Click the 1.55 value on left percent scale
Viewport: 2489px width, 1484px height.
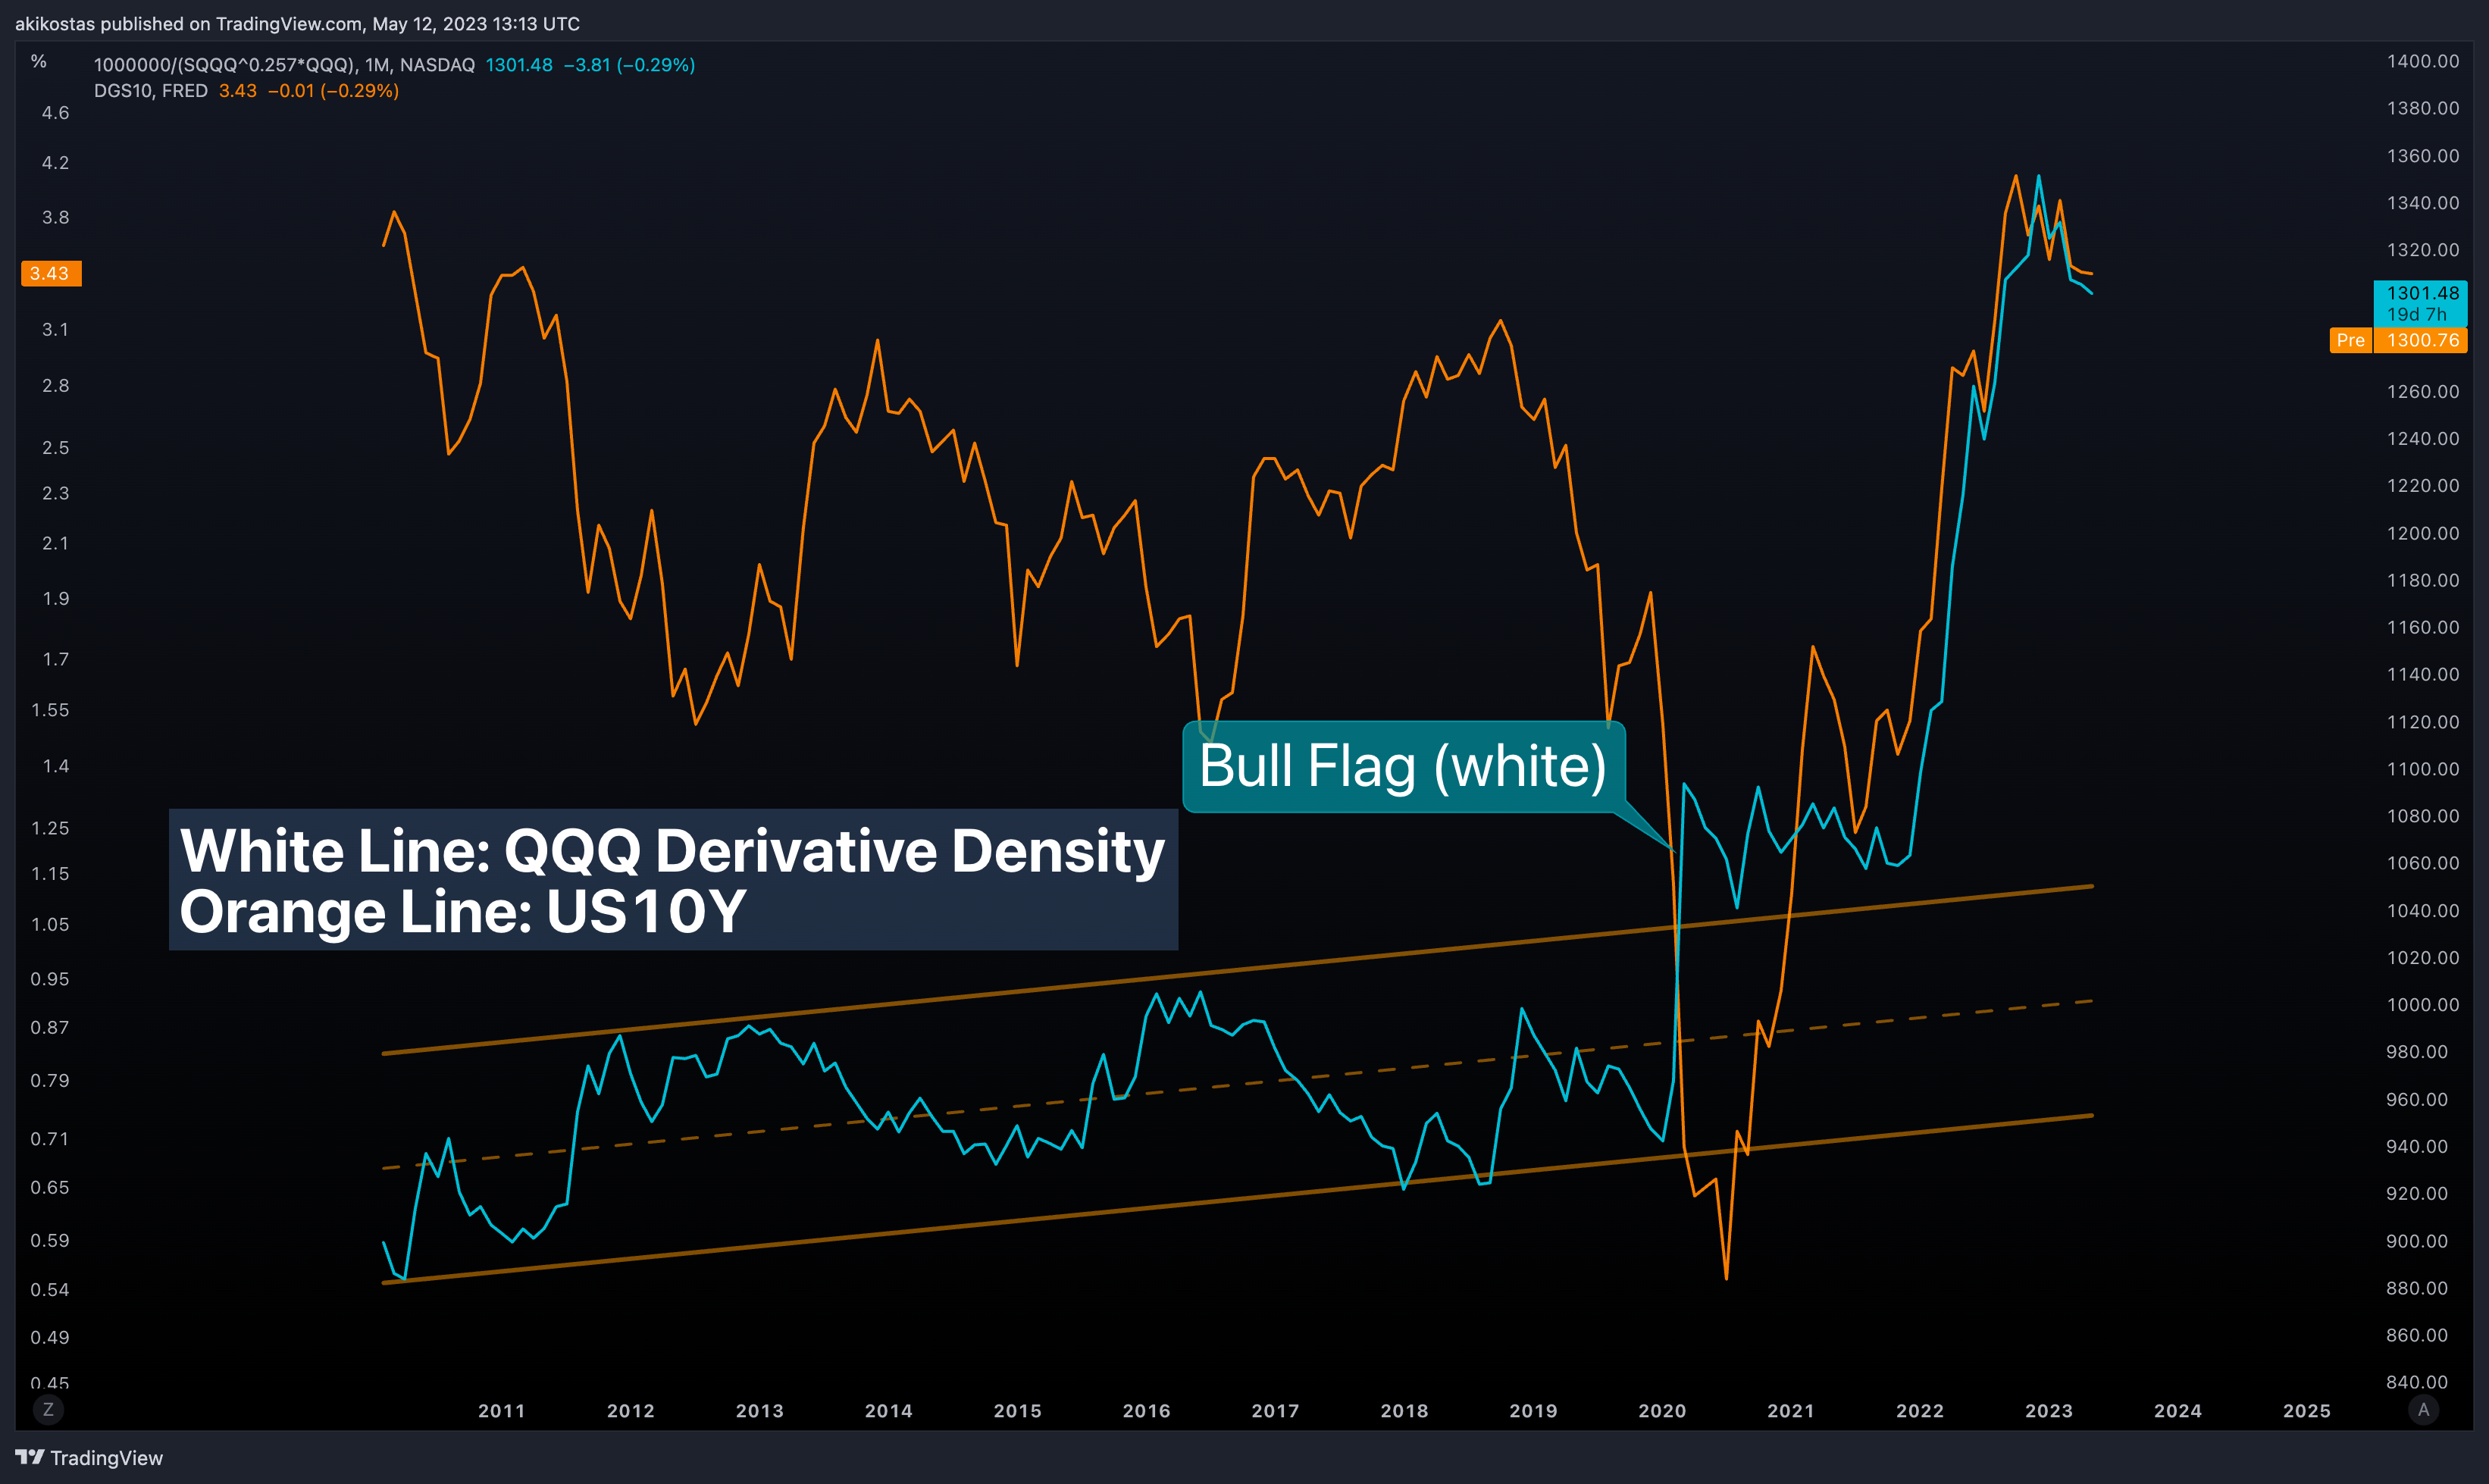tap(51, 710)
